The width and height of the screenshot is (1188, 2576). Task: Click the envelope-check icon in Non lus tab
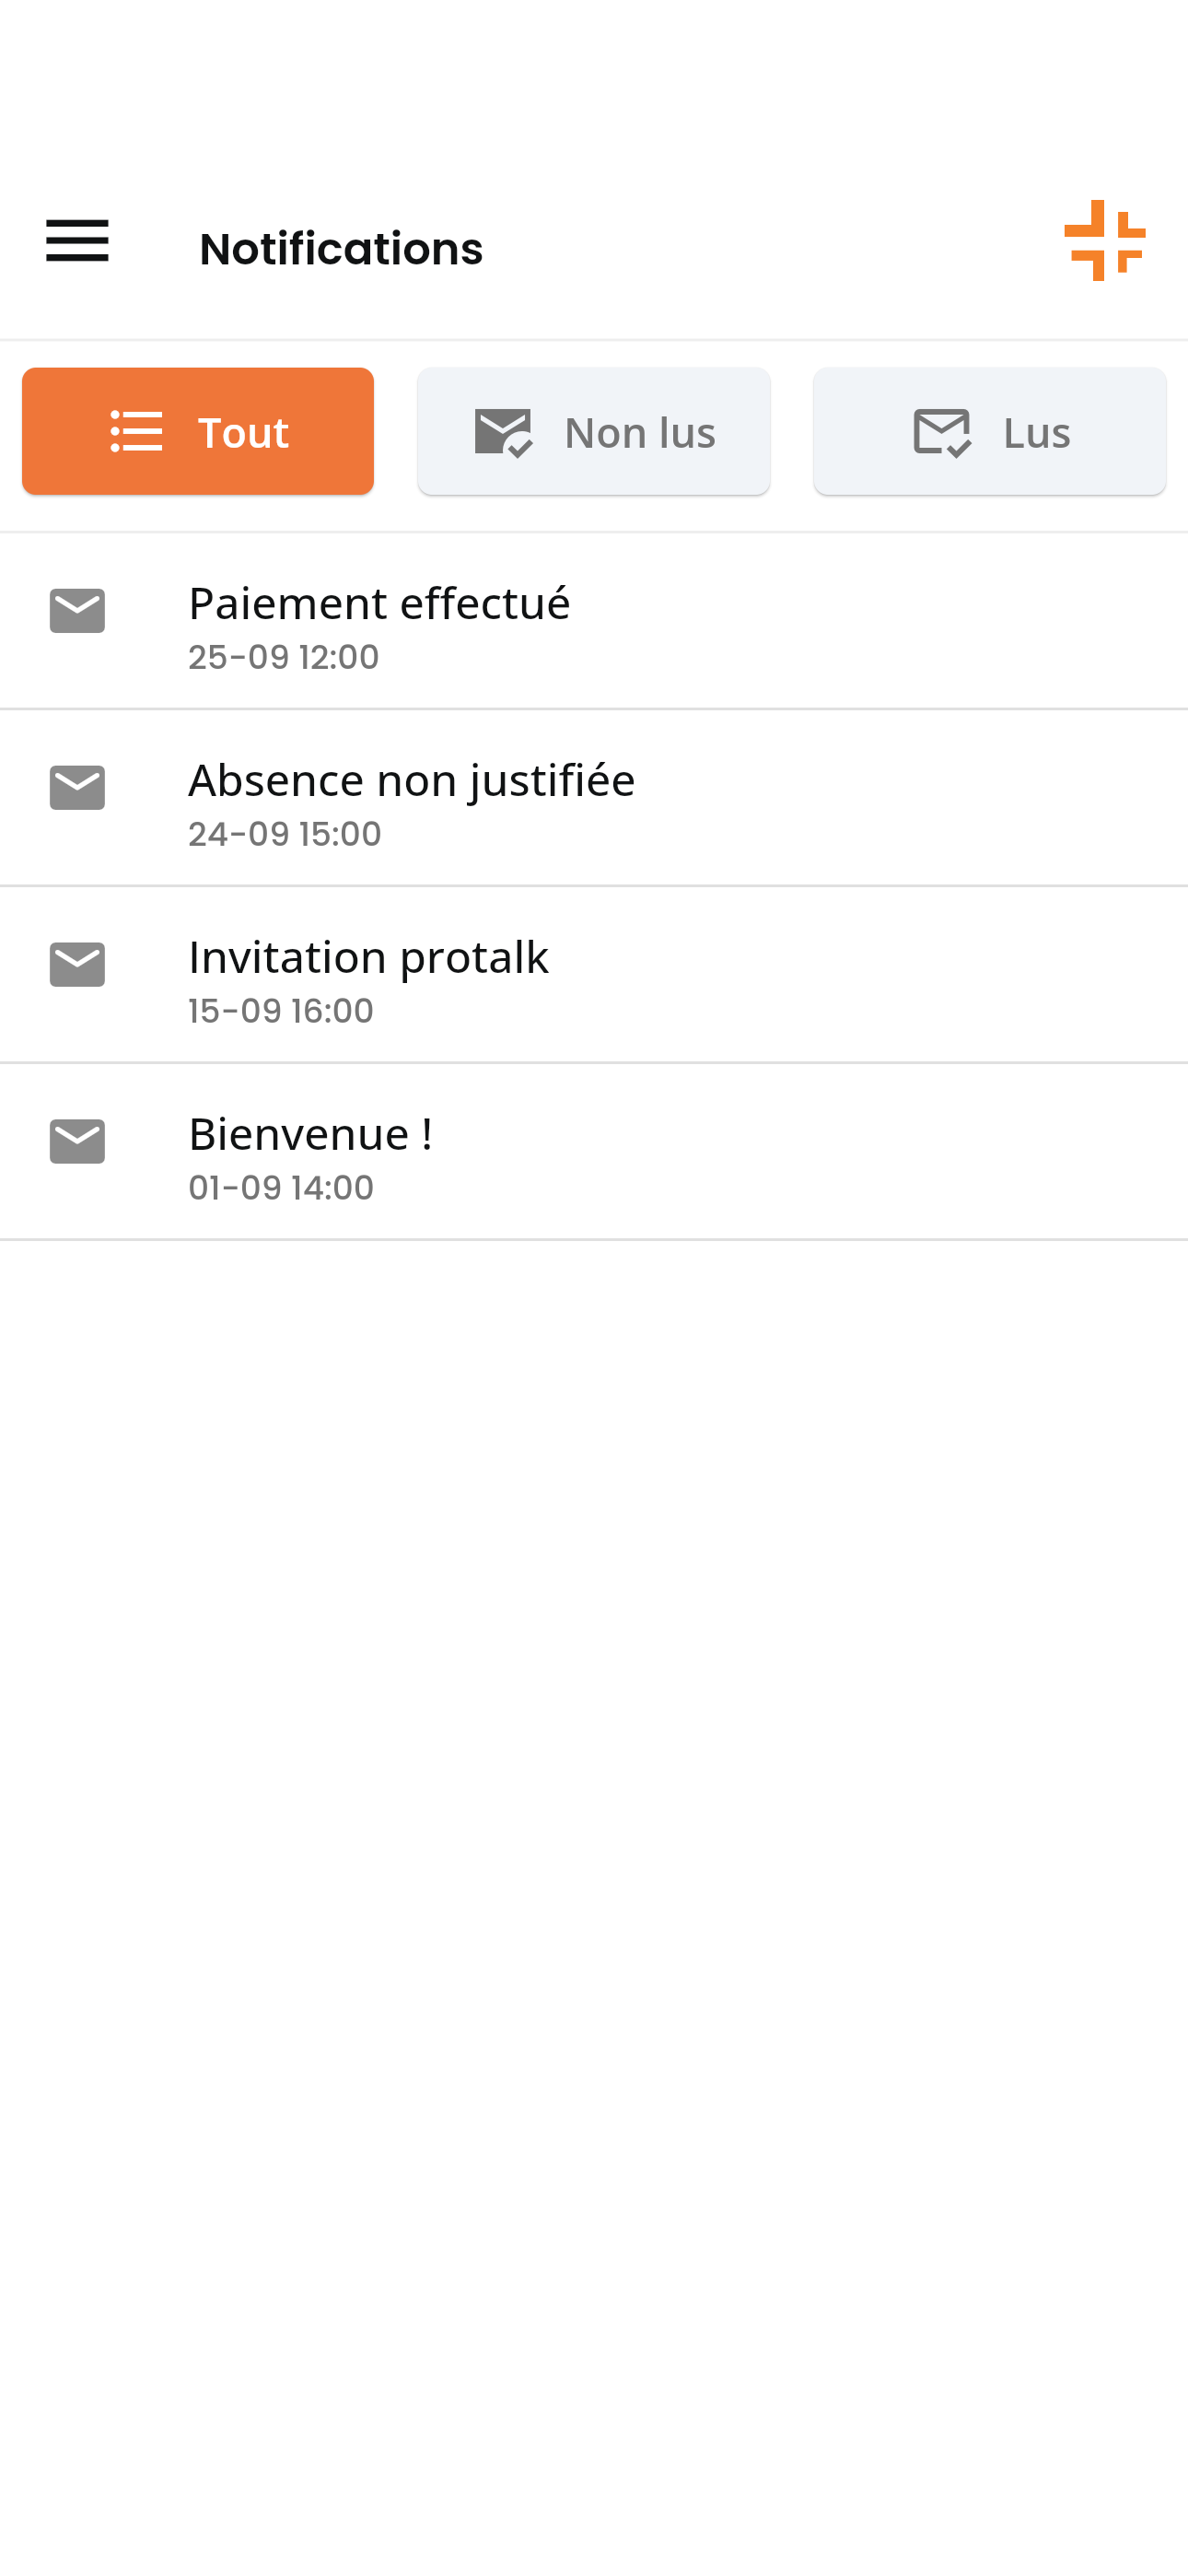(503, 432)
